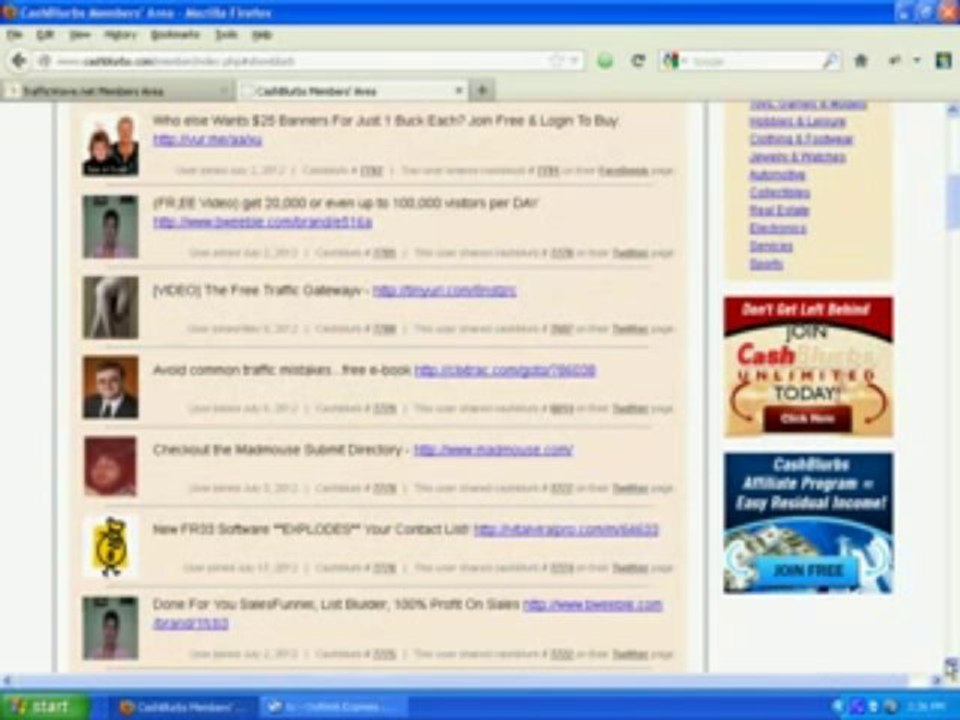
Task: Open the Electronics category
Action: [x=778, y=228]
